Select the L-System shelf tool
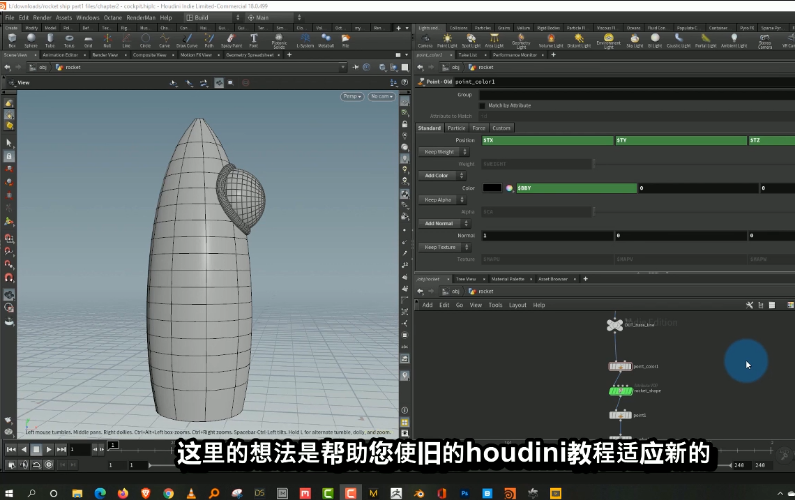This screenshot has height=500, width=795. (305, 41)
